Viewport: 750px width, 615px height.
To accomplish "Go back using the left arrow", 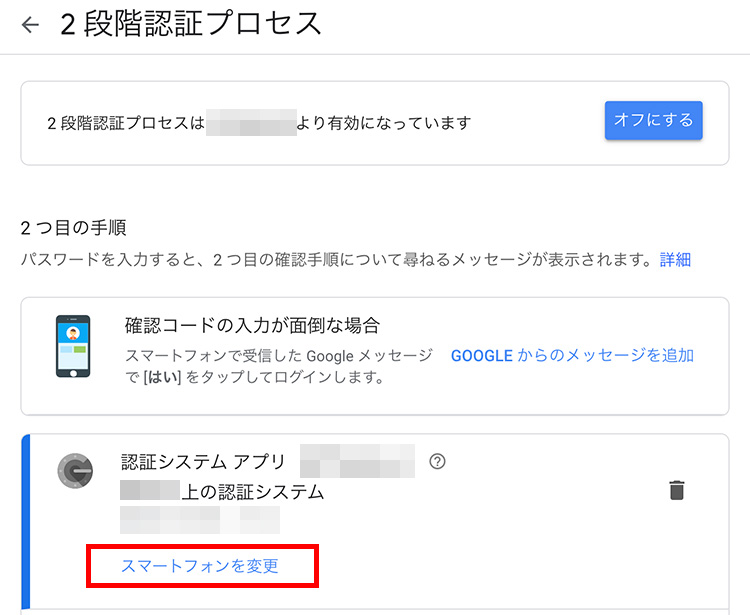I will (x=31, y=25).
